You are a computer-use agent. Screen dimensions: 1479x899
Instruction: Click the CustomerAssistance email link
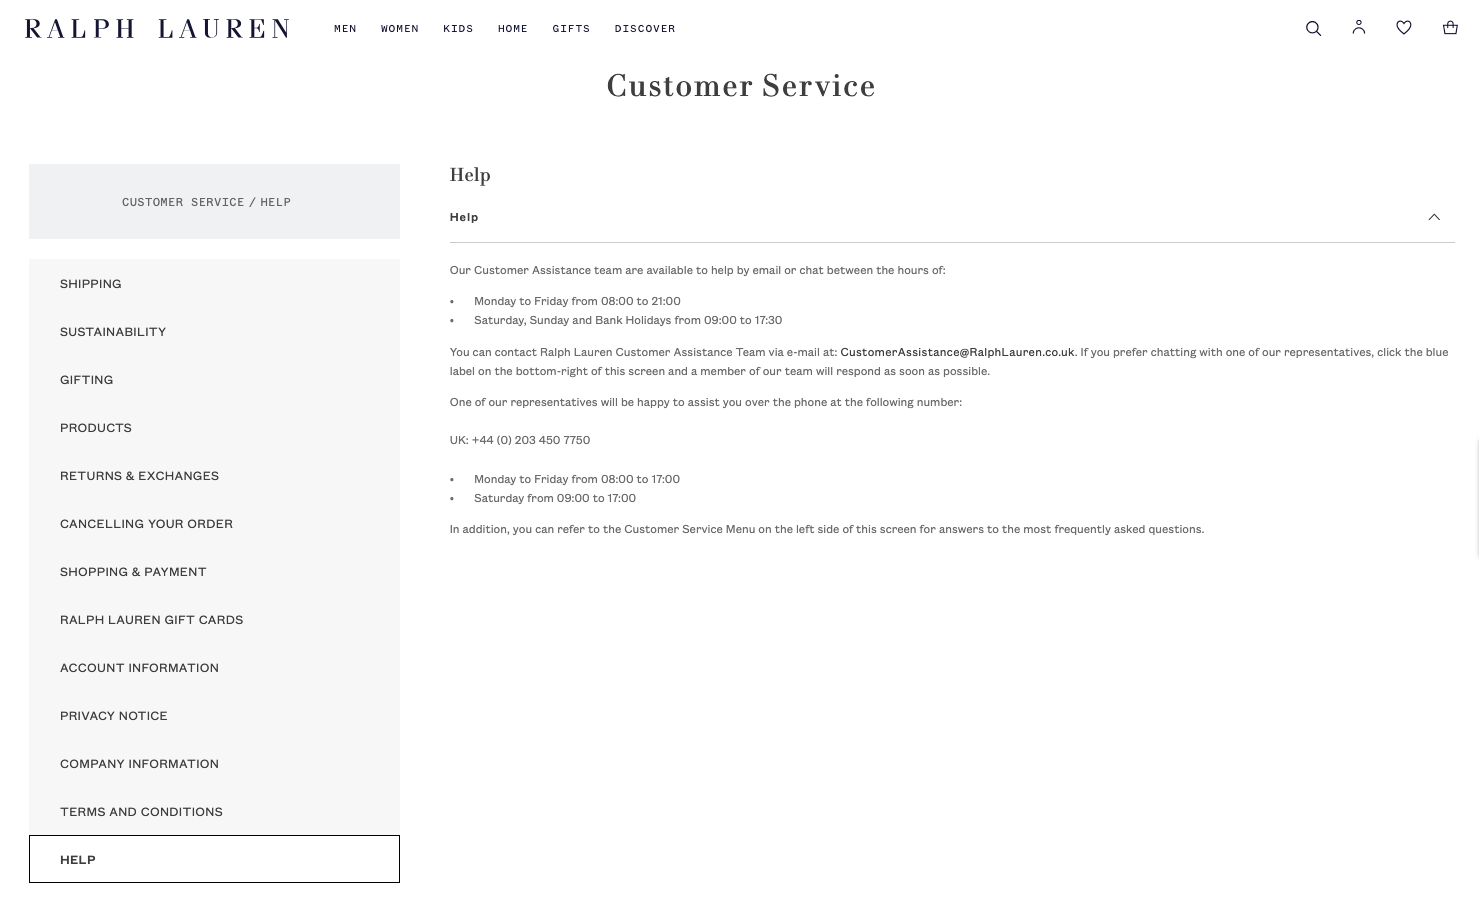coord(957,352)
